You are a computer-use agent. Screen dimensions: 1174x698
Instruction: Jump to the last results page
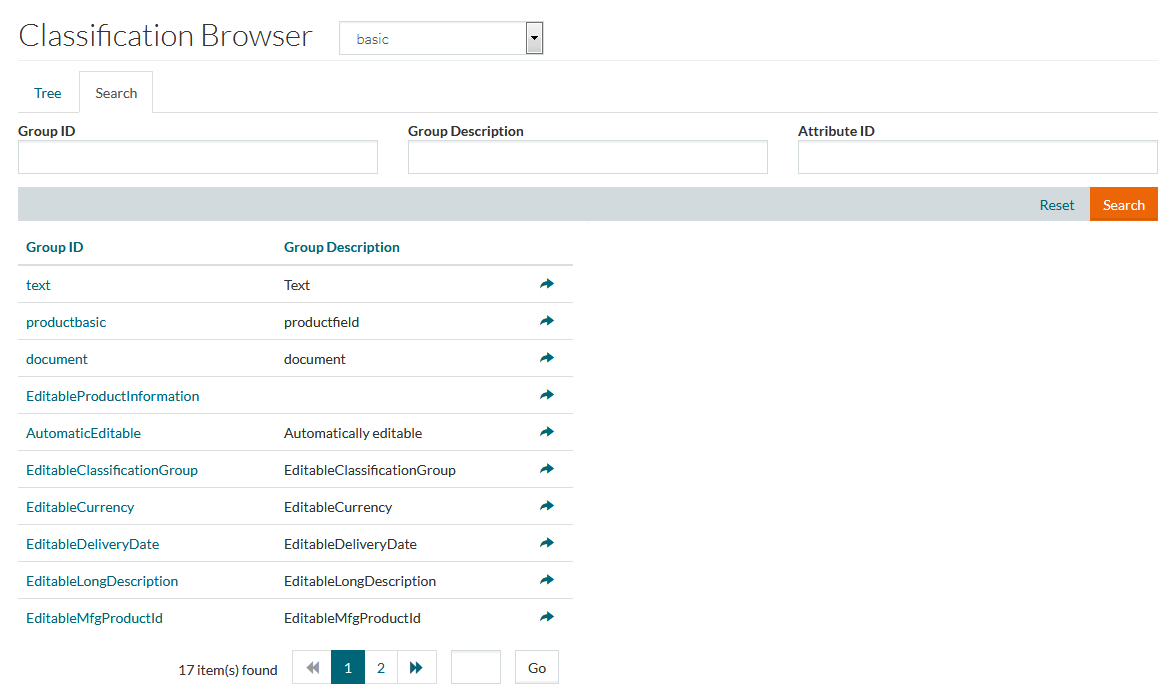click(417, 668)
